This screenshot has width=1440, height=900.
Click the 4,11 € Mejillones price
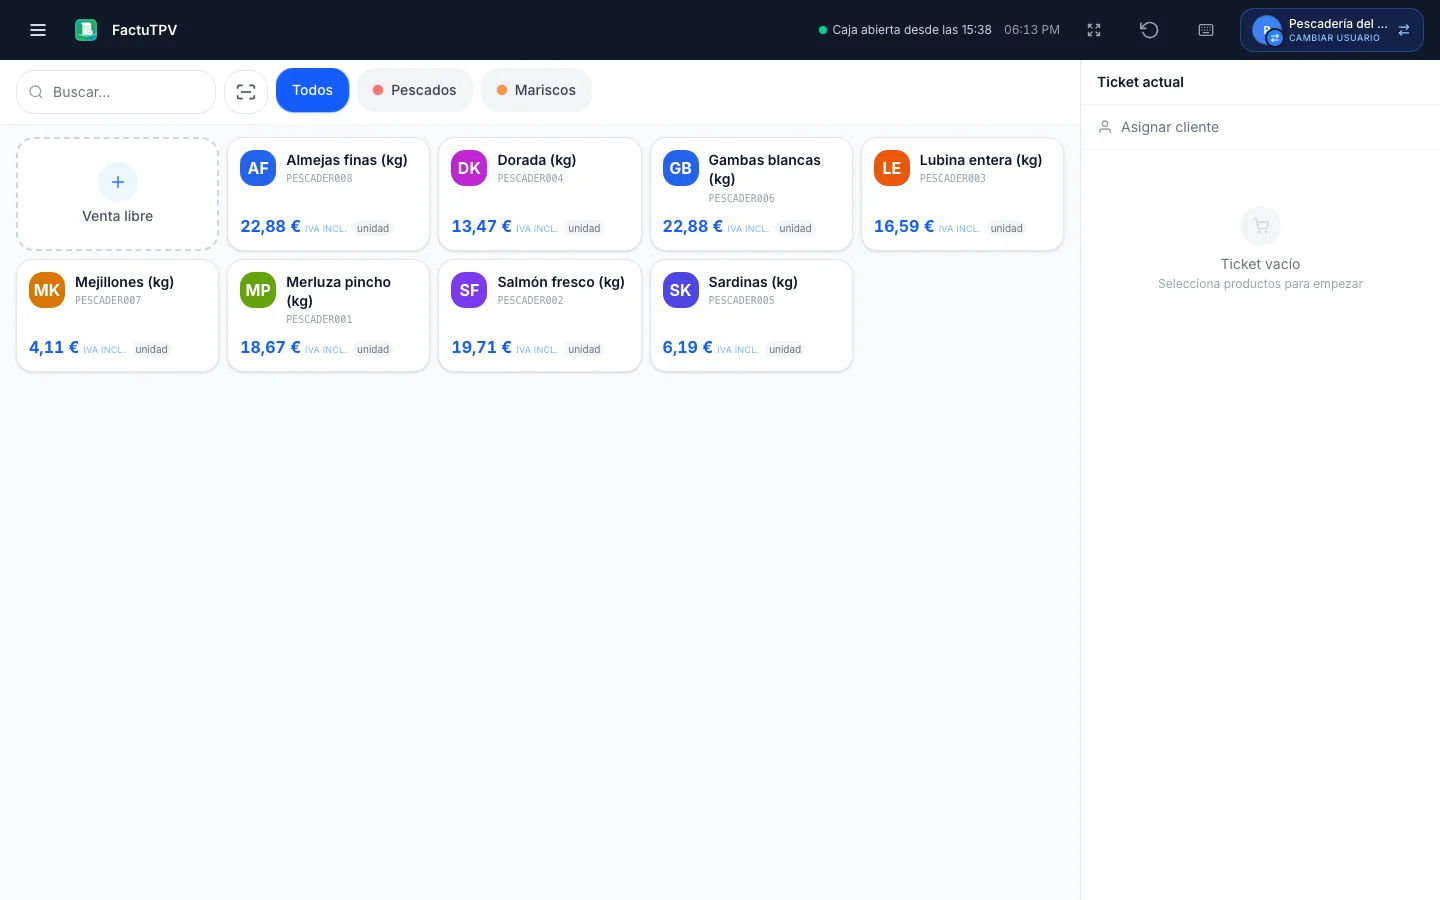point(54,347)
